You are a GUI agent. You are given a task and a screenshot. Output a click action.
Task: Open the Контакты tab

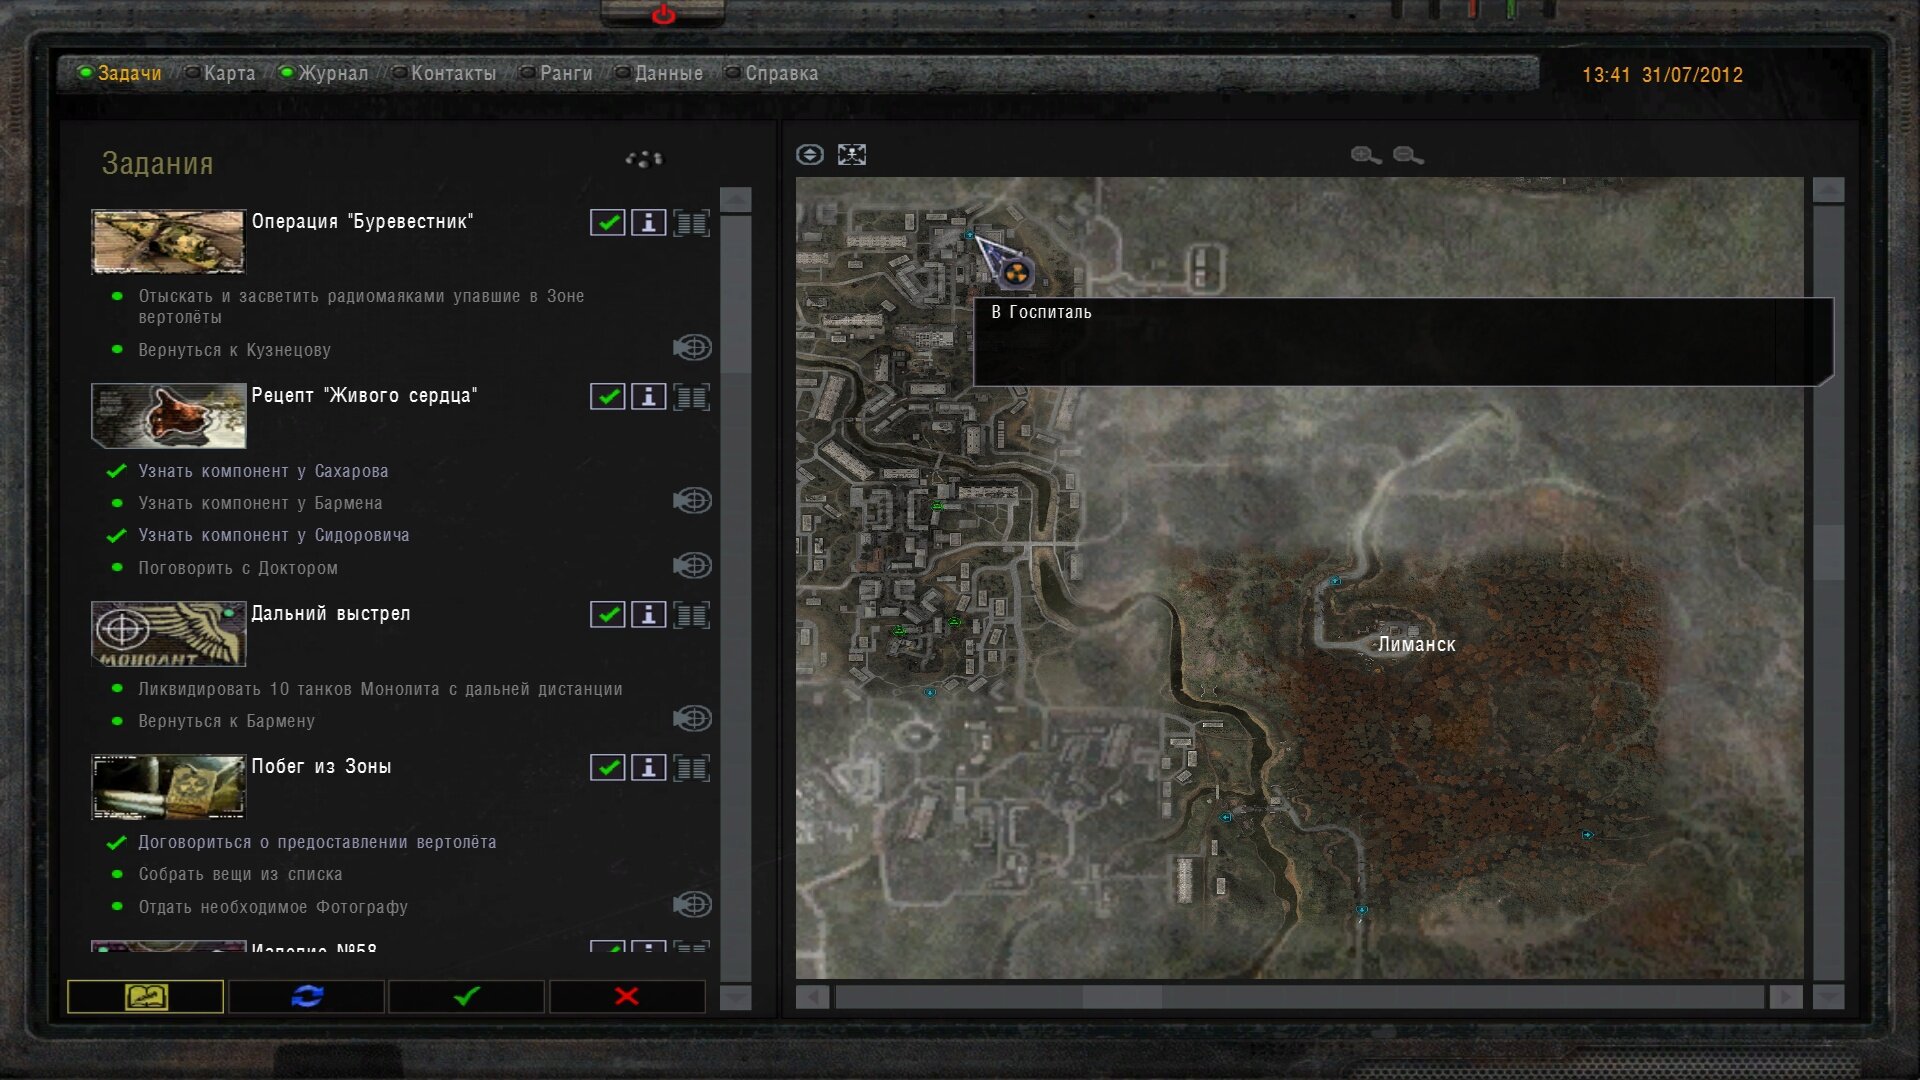tap(453, 73)
